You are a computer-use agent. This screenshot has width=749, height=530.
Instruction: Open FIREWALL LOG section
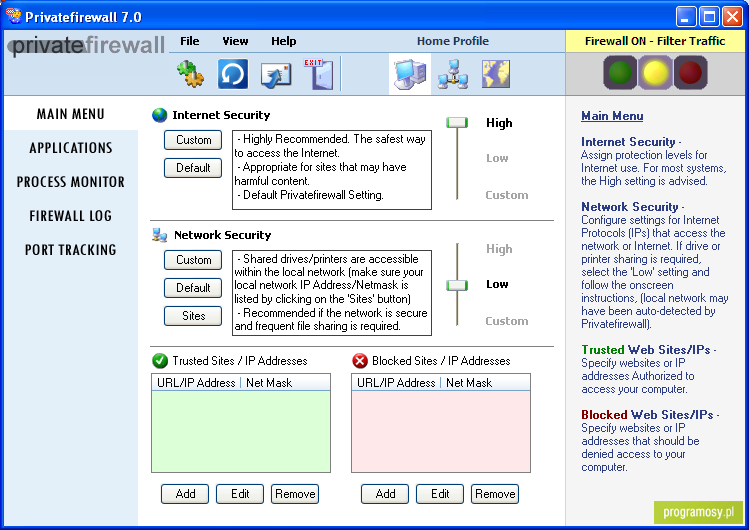click(71, 216)
